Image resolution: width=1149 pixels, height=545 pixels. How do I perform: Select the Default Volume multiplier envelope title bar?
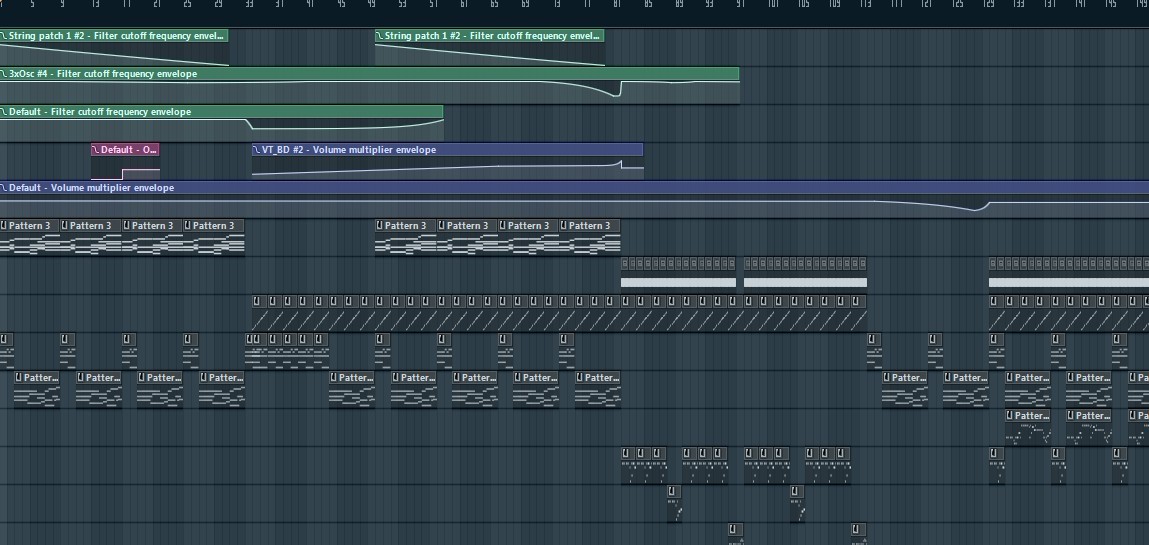92,188
